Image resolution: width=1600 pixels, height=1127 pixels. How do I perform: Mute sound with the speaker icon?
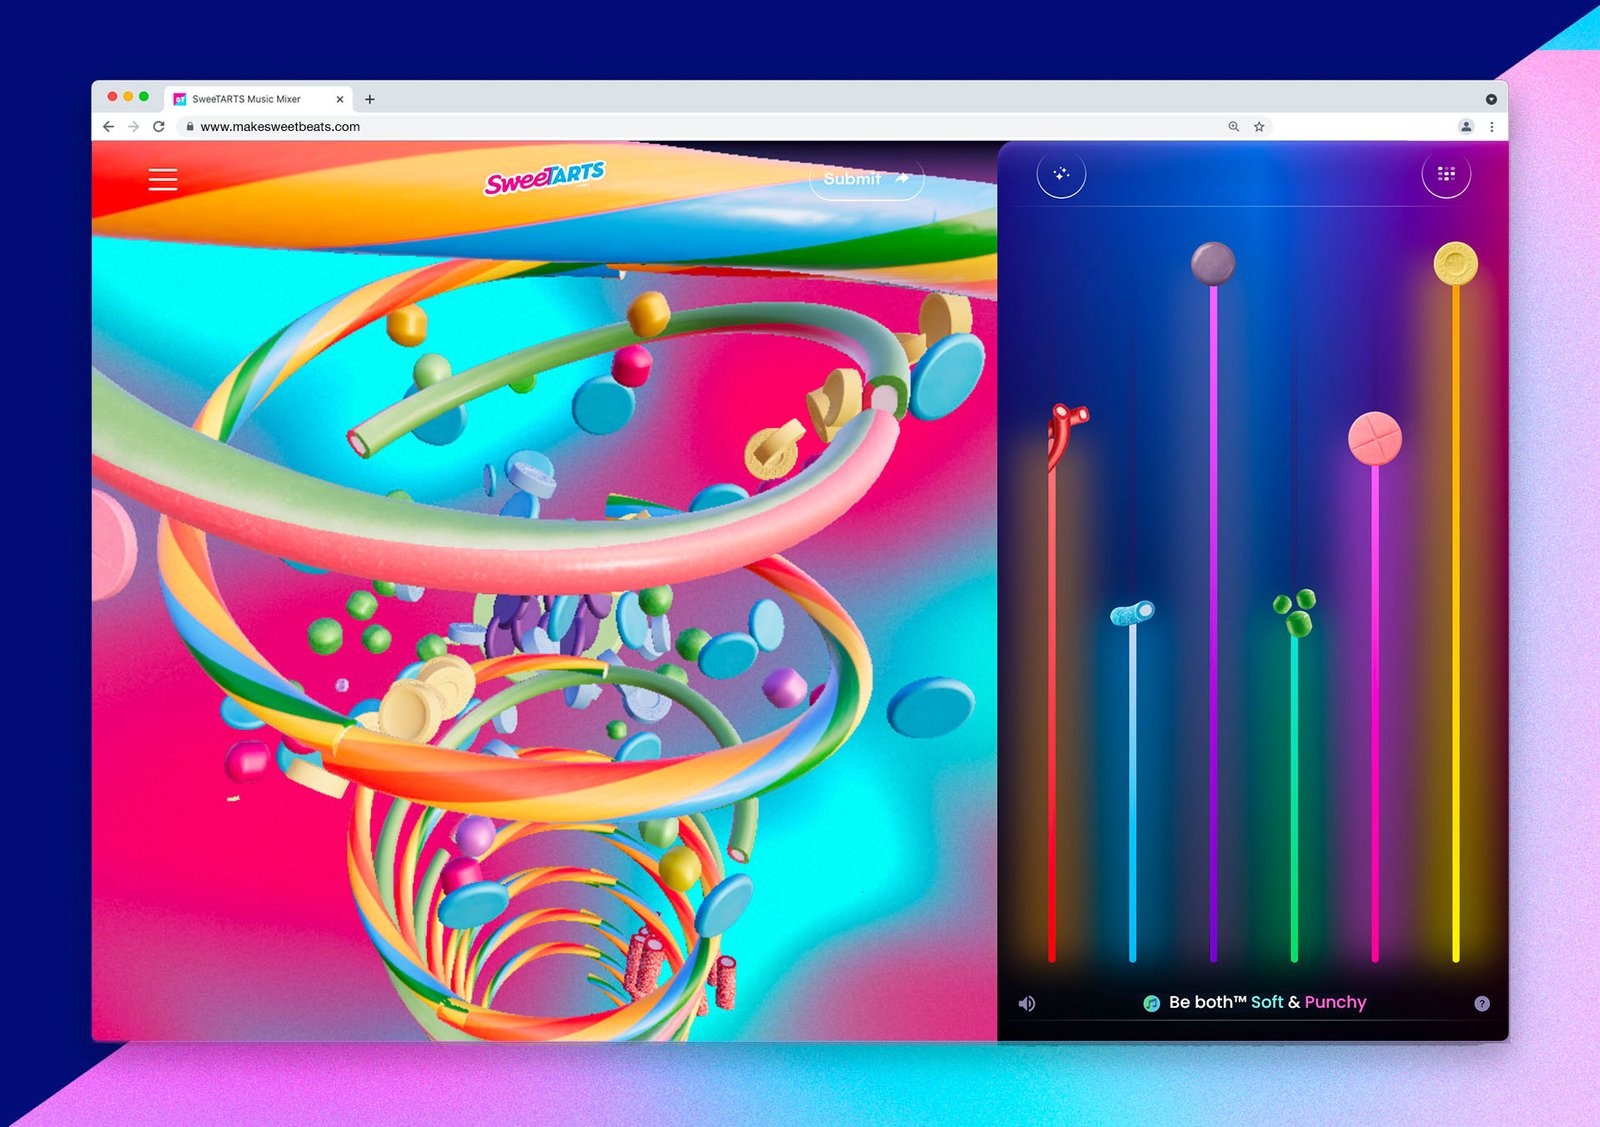point(1027,1003)
